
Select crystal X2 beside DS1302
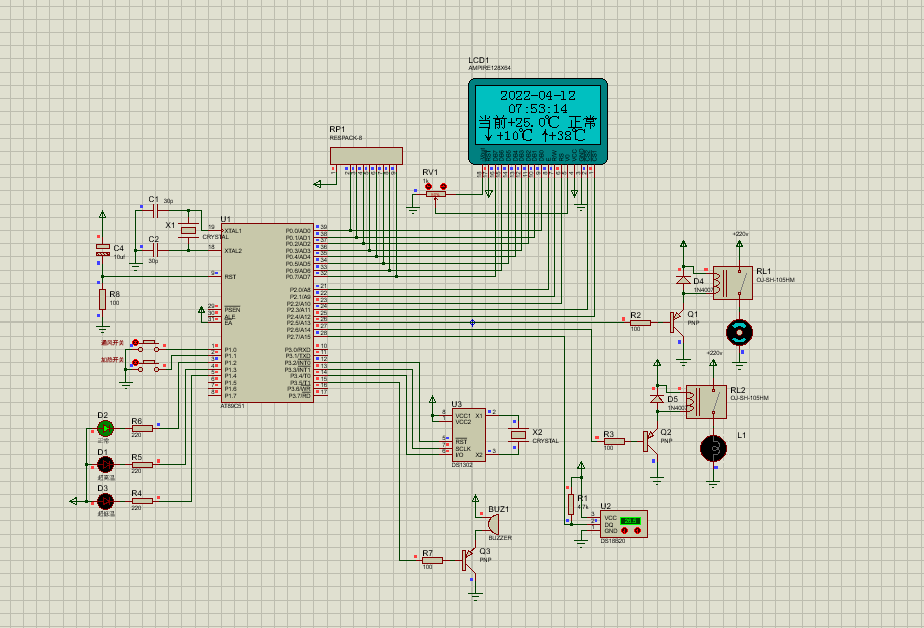(x=518, y=435)
